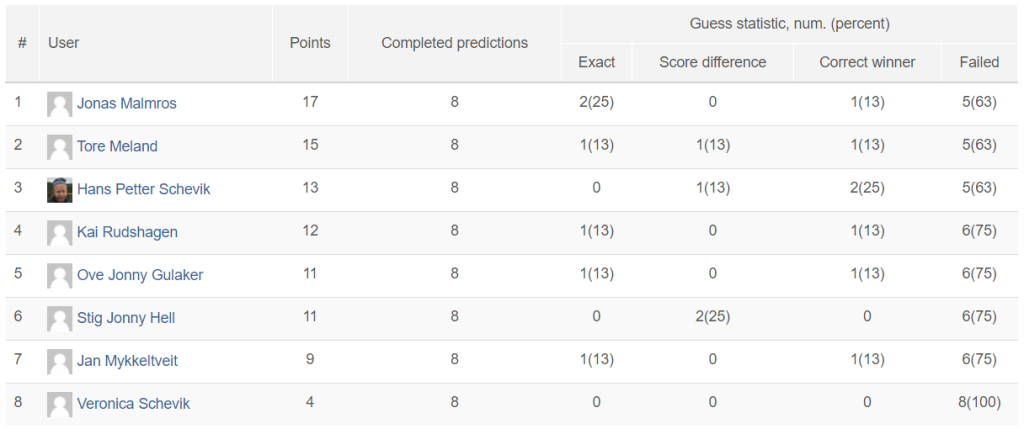Click Jonas Malmros avatar placeholder icon
Screen dimensions: 1024x429
click(x=59, y=104)
